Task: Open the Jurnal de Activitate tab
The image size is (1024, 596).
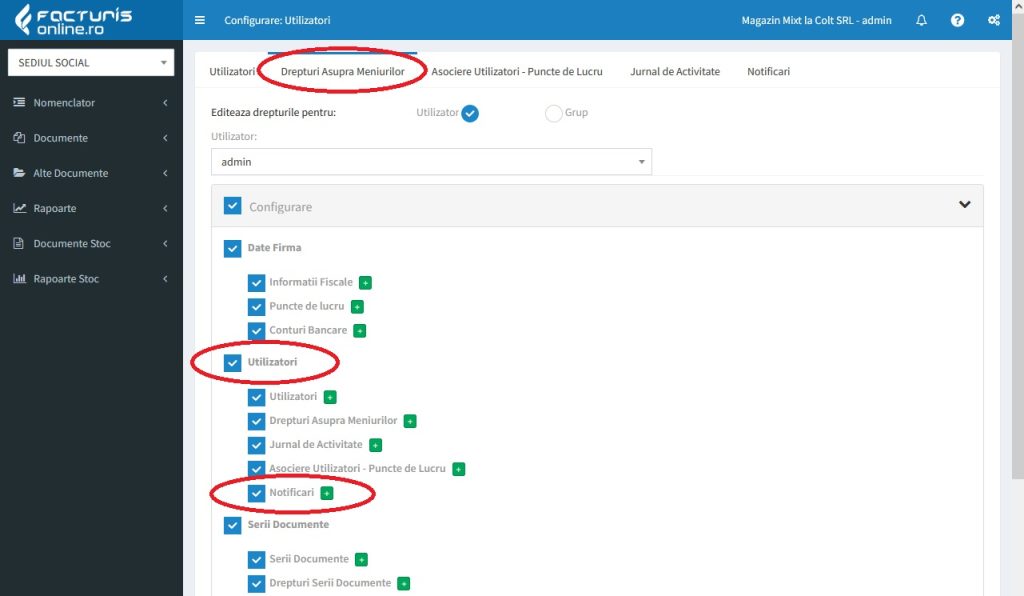Action: coord(675,71)
